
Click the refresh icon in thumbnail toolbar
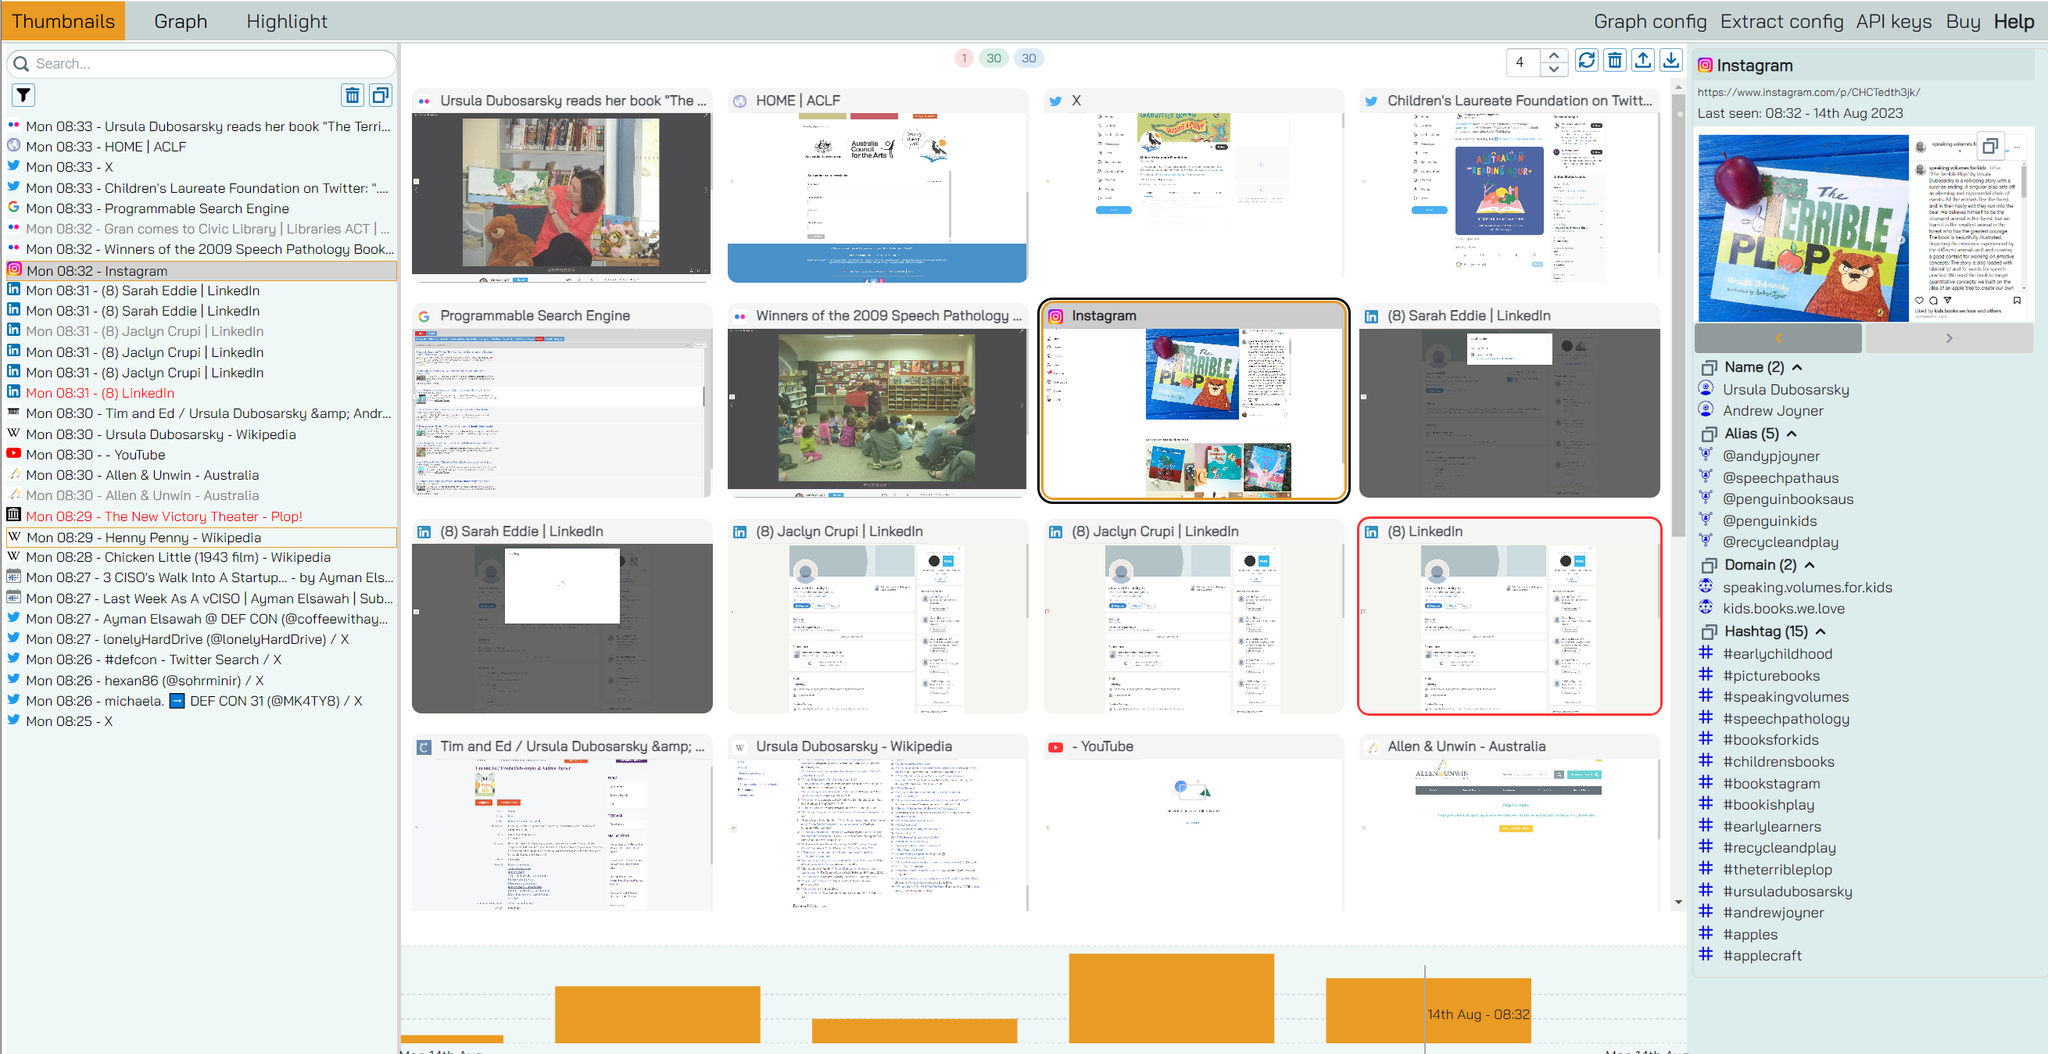(x=1587, y=60)
